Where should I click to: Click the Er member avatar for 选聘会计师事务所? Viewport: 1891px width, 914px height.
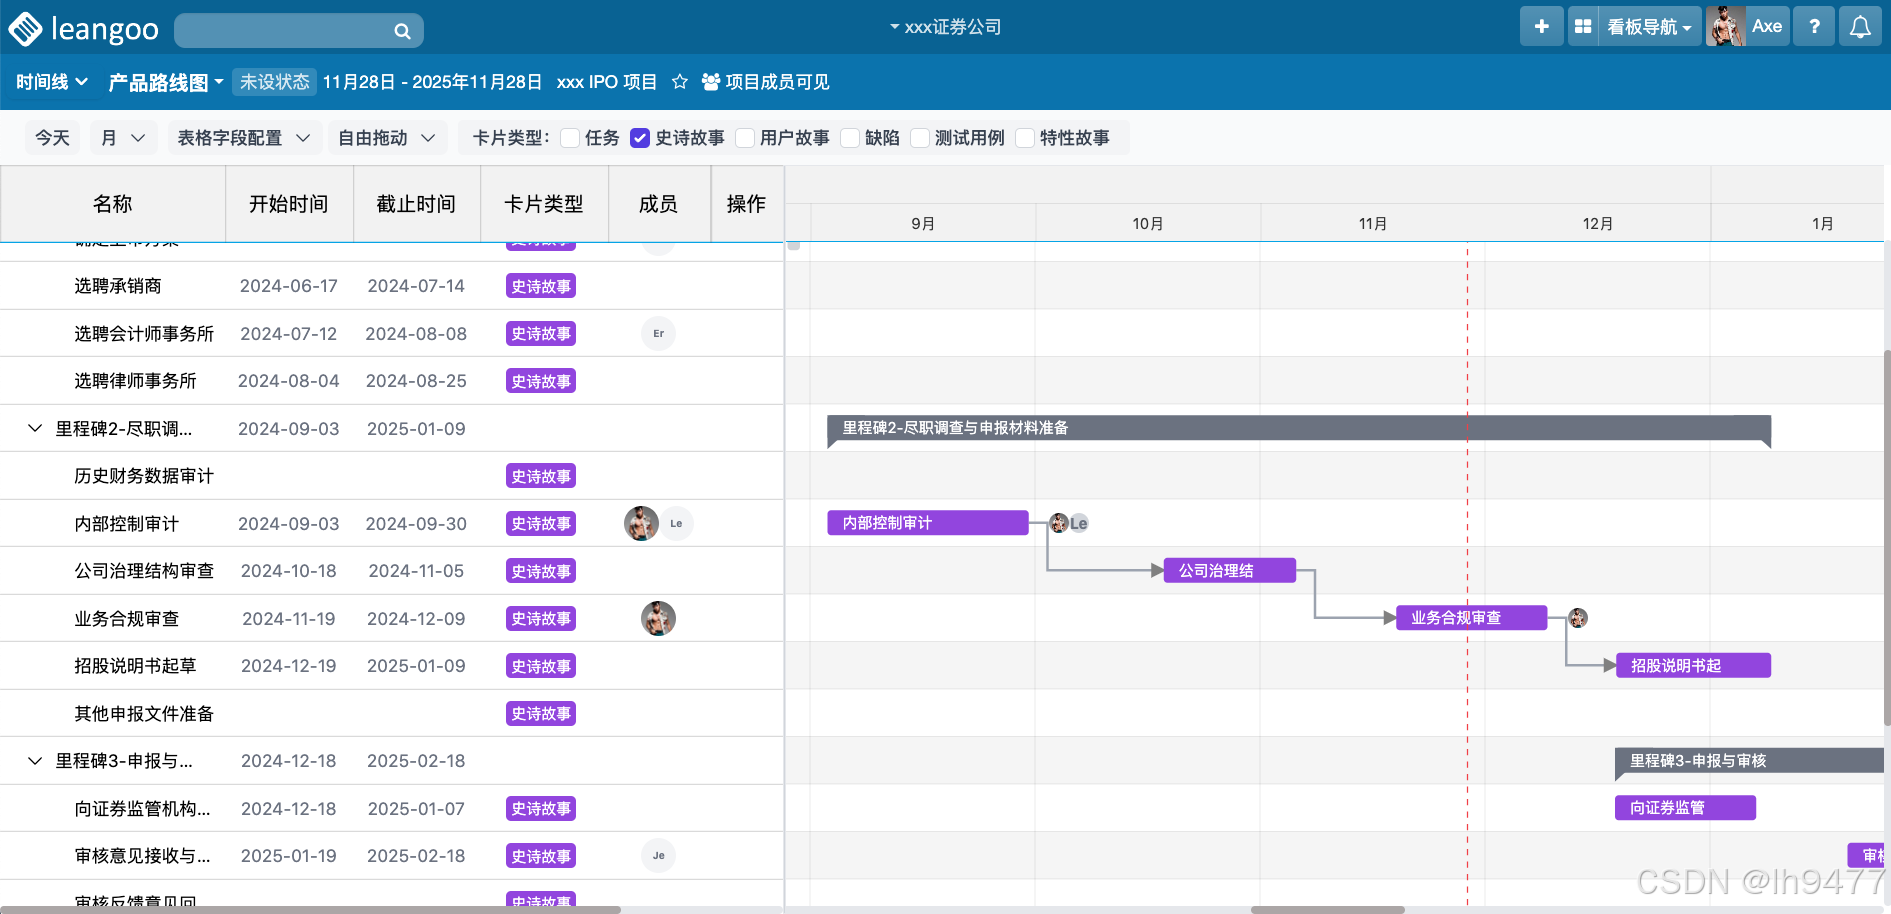tap(658, 334)
